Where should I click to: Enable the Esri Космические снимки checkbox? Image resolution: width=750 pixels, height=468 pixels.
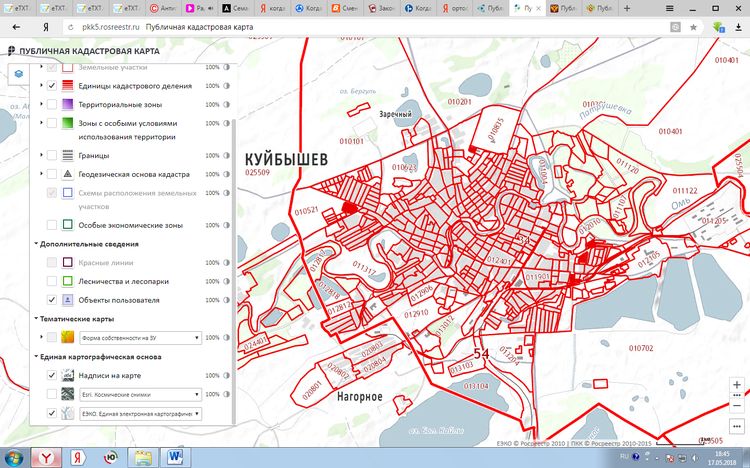pyautogui.click(x=52, y=394)
